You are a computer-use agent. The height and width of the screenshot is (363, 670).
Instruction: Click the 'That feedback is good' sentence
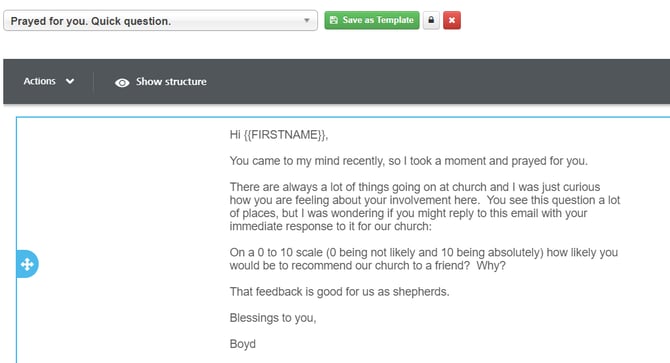339,292
